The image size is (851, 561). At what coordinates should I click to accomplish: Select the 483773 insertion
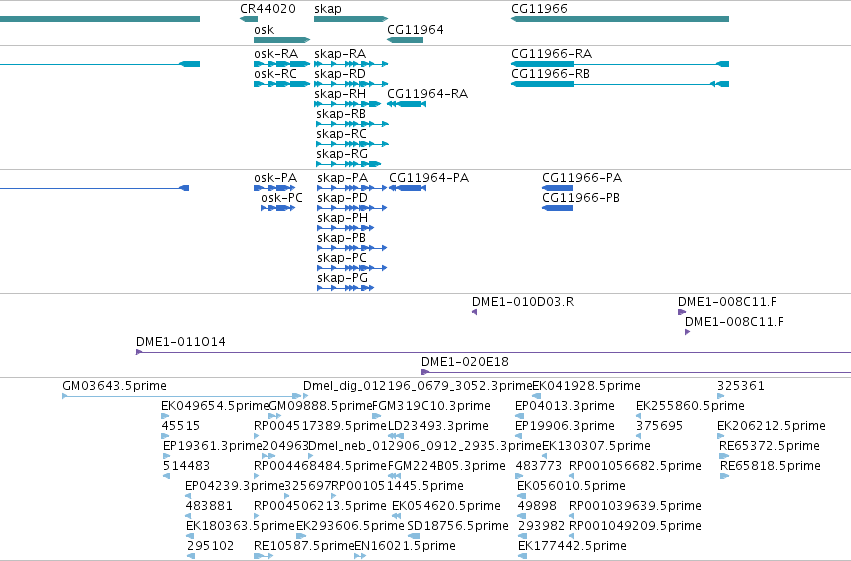coord(519,476)
